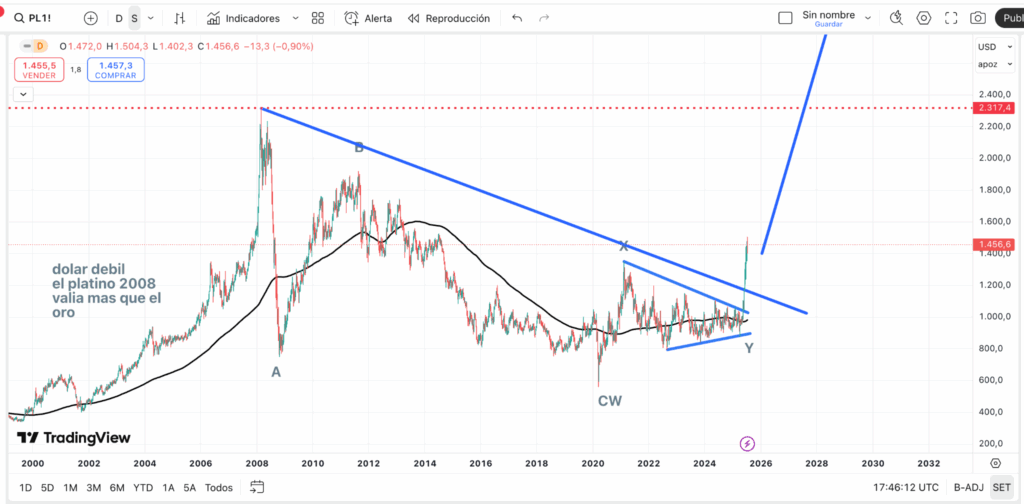1024x504 pixels.
Task: Click the undo arrow
Action: point(517,18)
